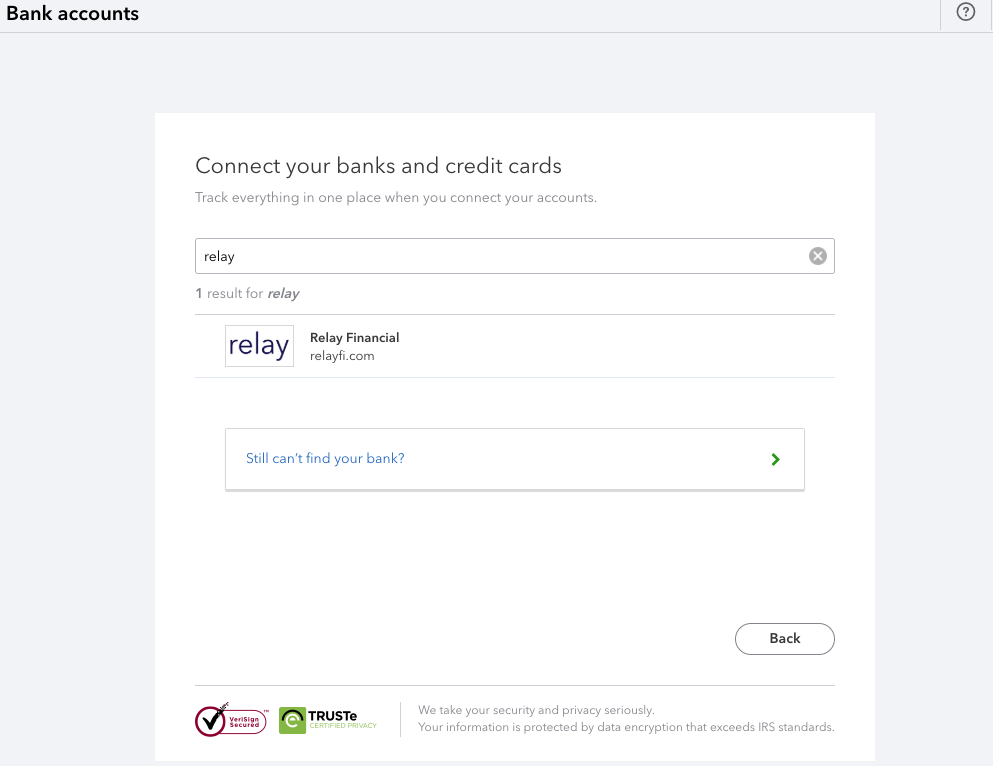Image resolution: width=993 pixels, height=766 pixels.
Task: Select the relay logo thumbnail
Action: pos(259,346)
